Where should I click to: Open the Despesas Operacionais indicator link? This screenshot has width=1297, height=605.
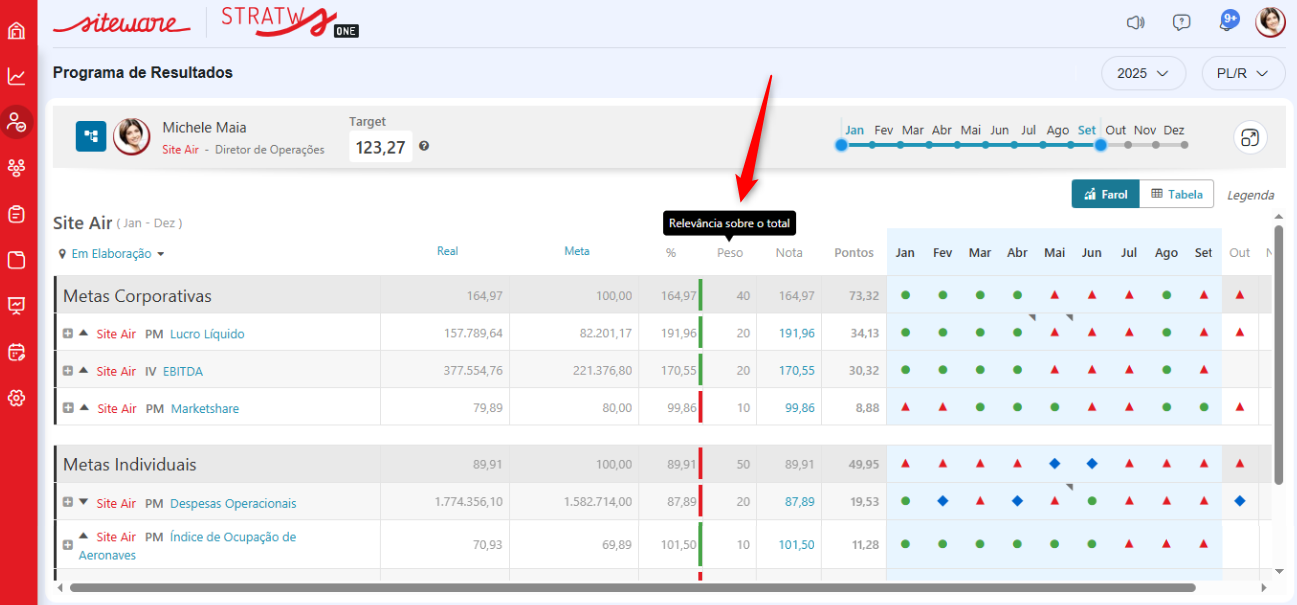[x=233, y=503]
